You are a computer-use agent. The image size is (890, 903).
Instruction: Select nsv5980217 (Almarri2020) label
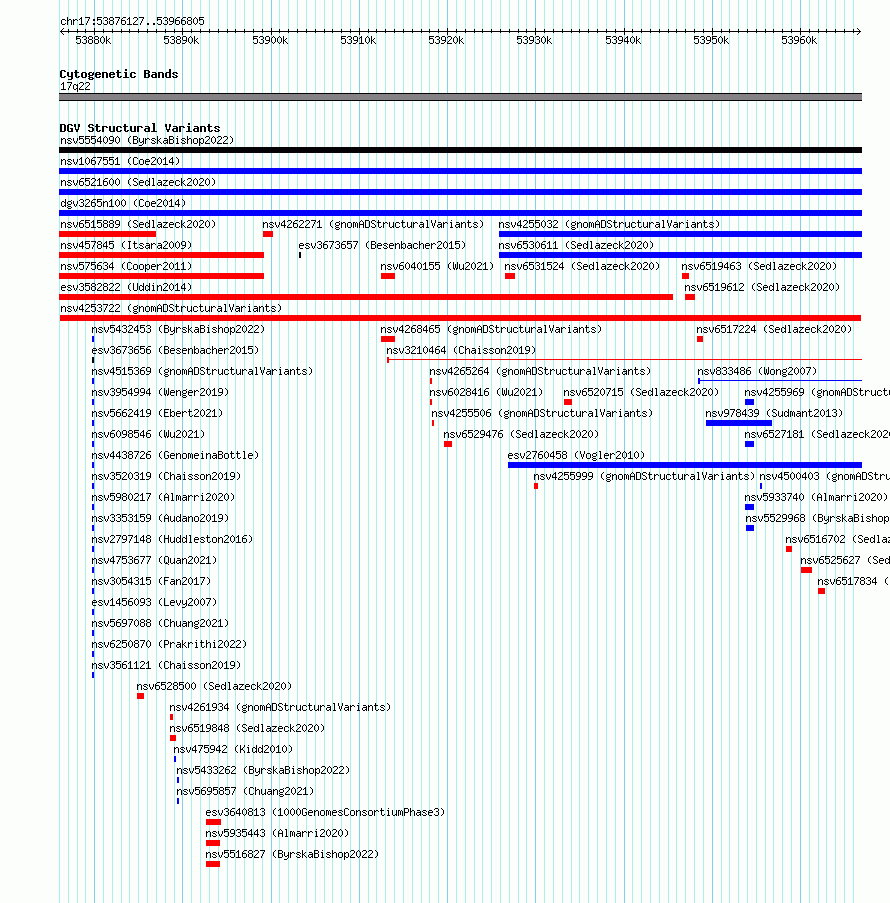[163, 498]
